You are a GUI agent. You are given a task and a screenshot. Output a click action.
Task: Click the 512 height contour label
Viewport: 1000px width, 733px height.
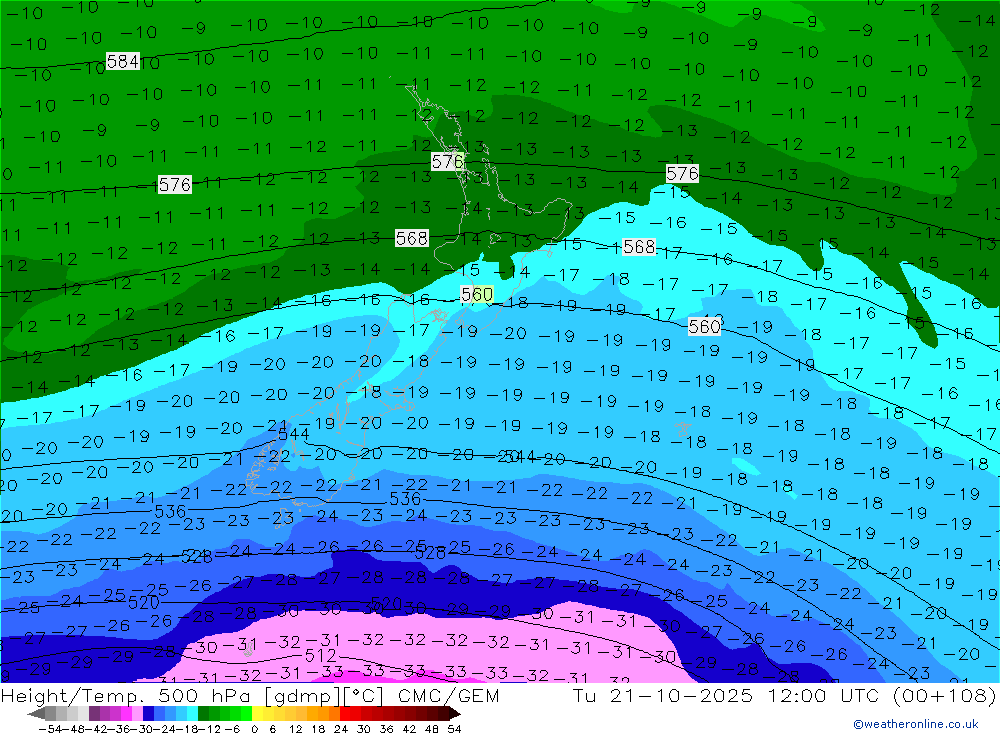(320, 655)
